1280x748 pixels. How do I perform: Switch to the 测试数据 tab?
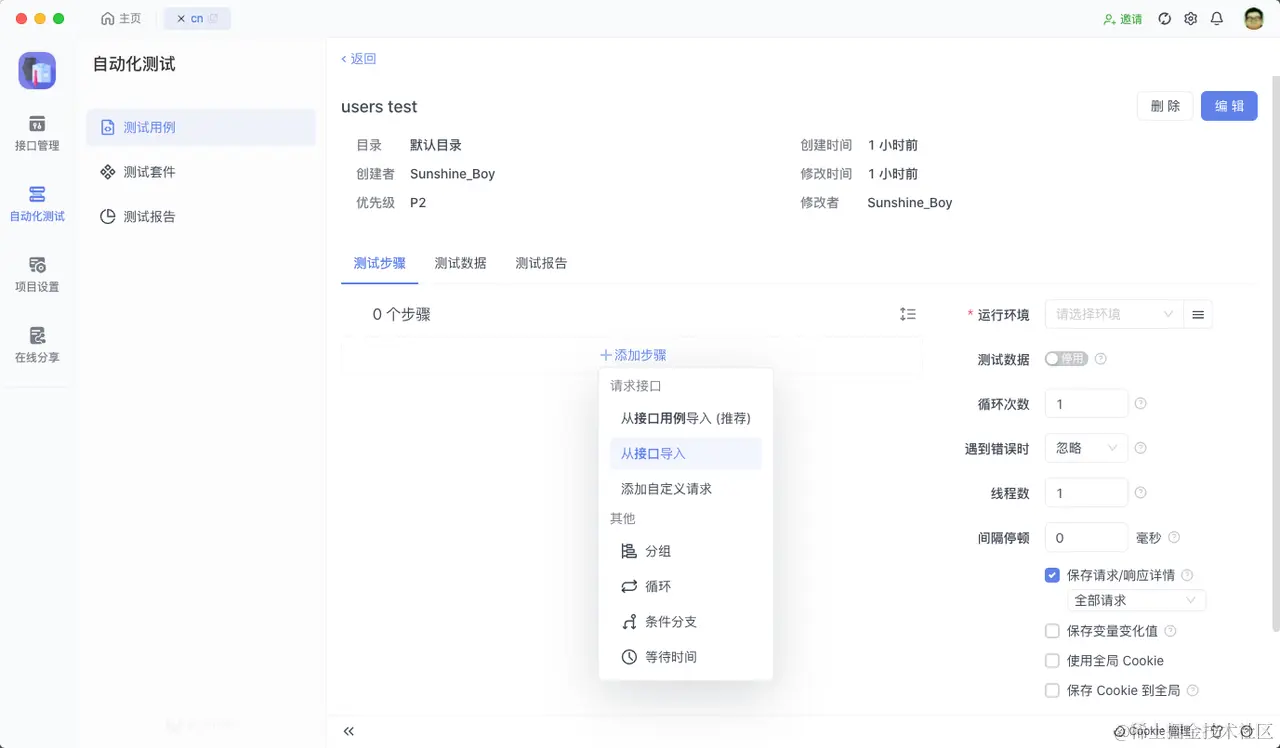[x=461, y=263]
